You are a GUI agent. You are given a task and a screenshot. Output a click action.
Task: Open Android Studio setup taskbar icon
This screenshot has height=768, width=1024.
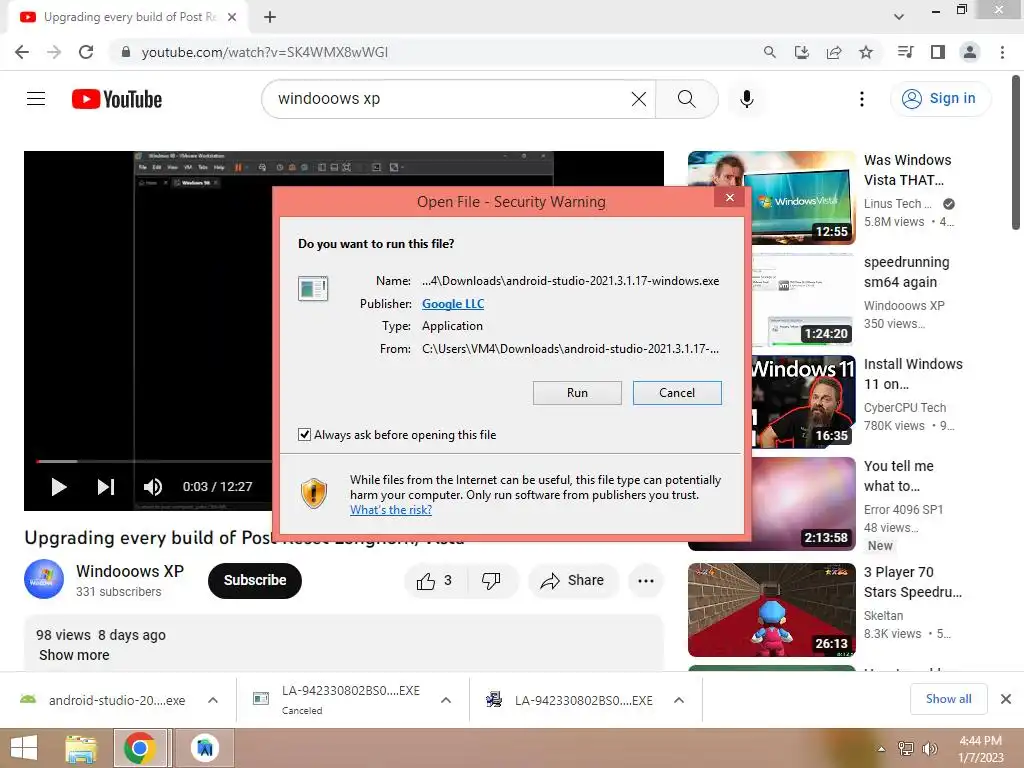[205, 748]
